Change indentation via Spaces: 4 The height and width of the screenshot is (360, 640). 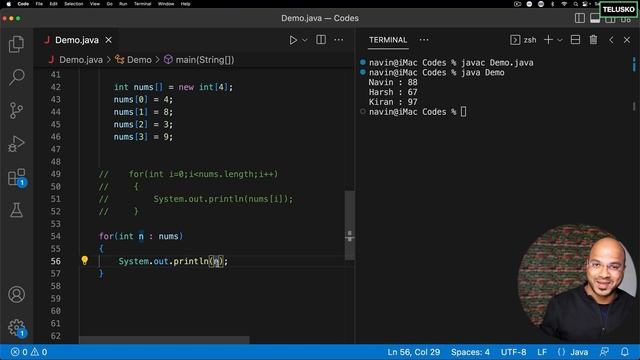pyautogui.click(x=470, y=352)
